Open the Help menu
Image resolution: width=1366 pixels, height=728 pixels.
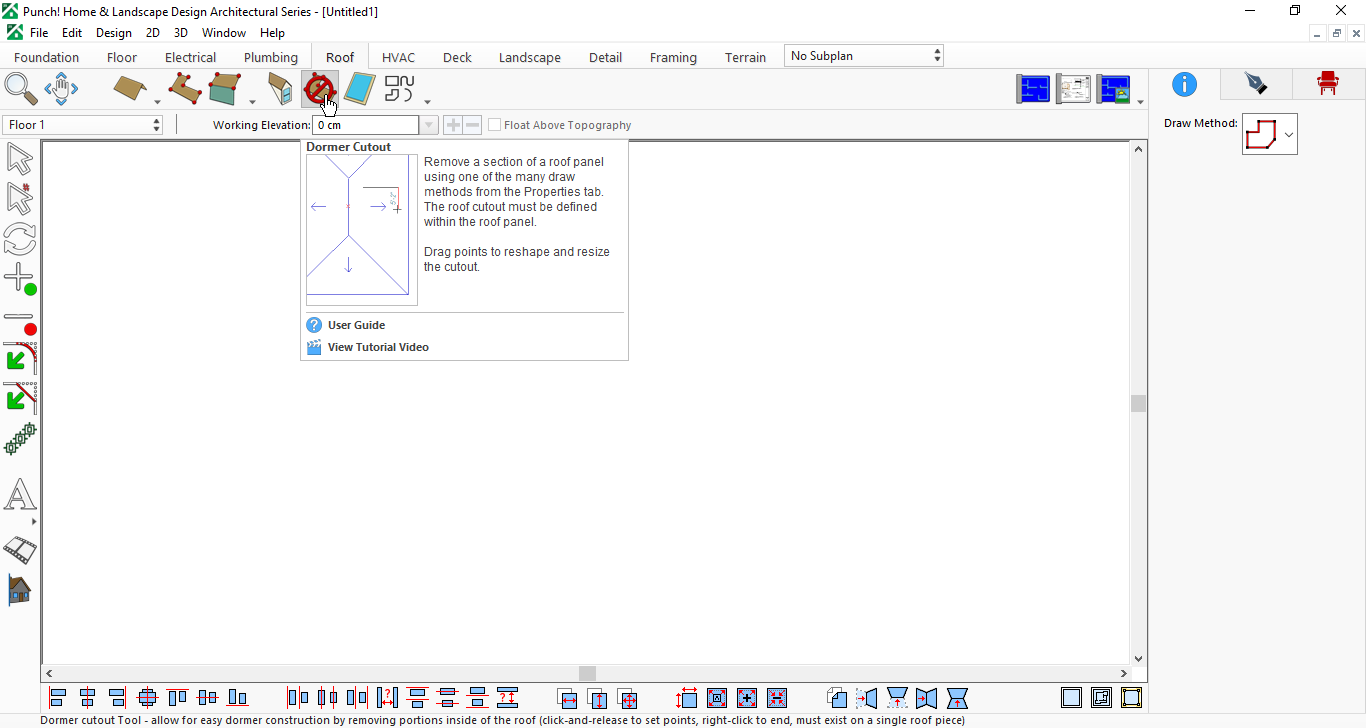pyautogui.click(x=272, y=33)
